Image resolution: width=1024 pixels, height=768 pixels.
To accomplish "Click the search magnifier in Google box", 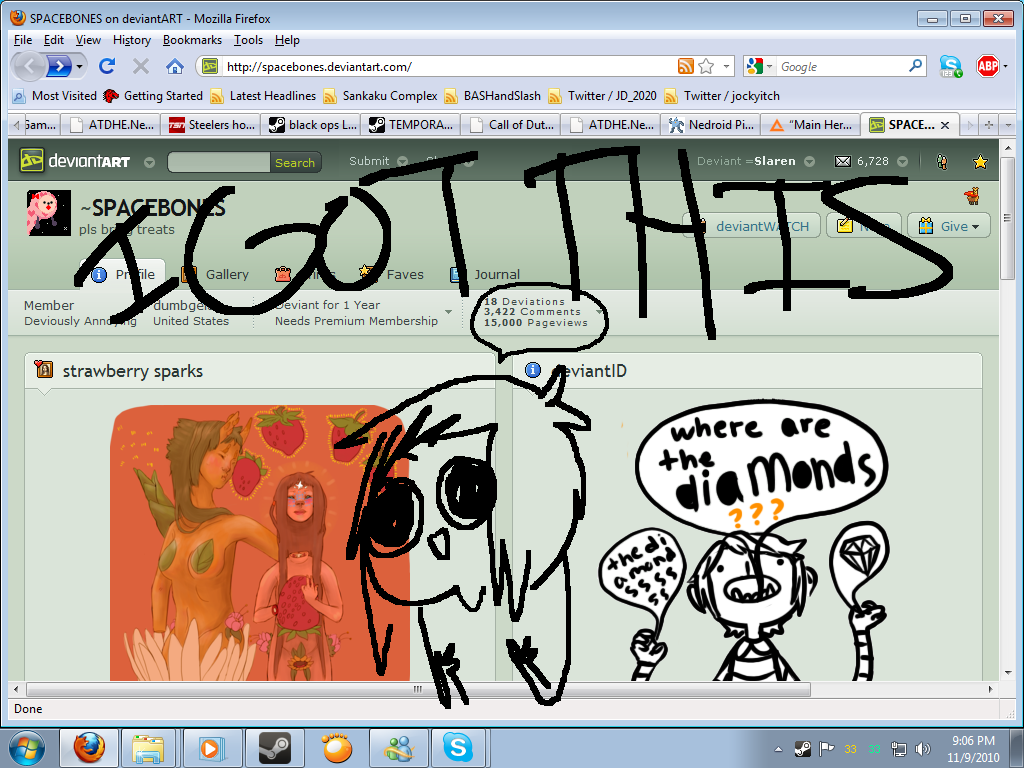I will [x=916, y=66].
